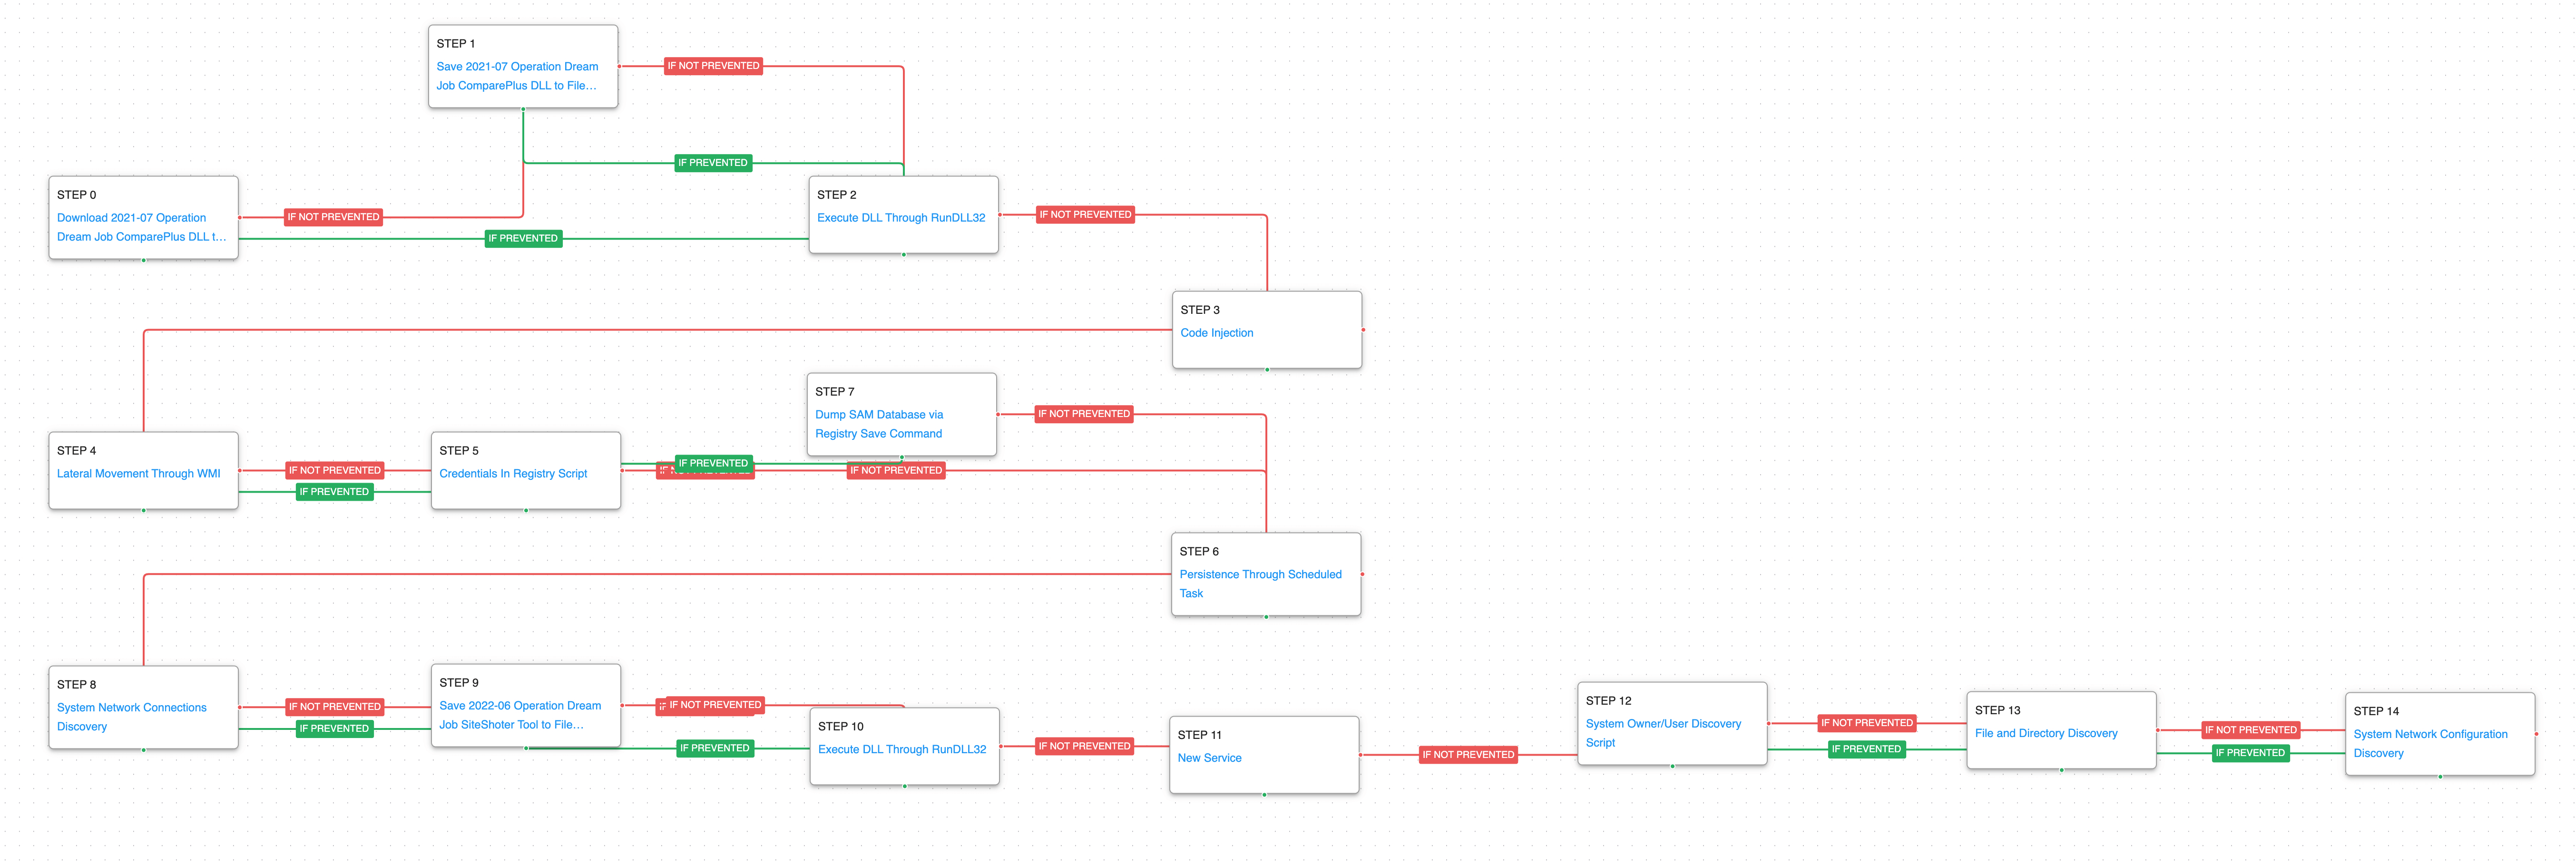Click the File and Directory Discovery link
The height and width of the screenshot is (864, 2576).
tap(2045, 734)
